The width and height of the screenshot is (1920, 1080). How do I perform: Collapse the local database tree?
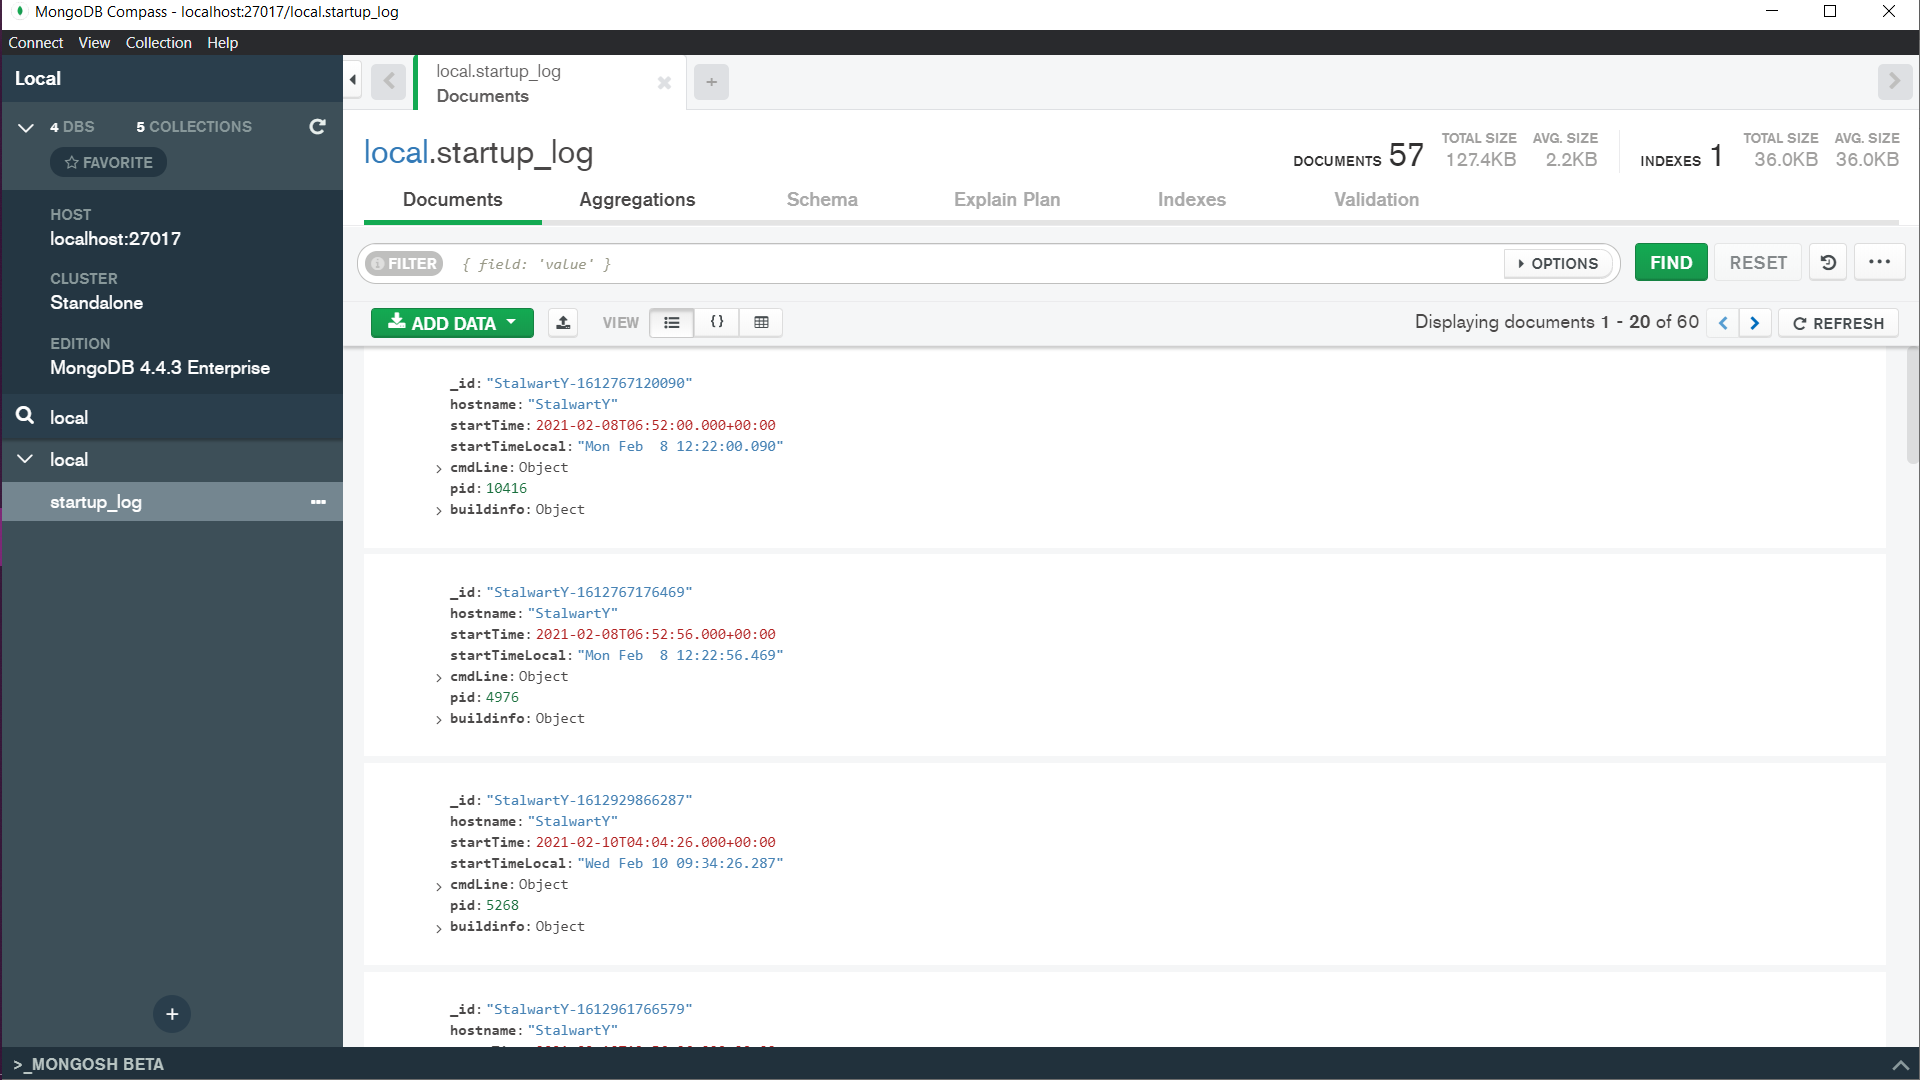[x=25, y=459]
